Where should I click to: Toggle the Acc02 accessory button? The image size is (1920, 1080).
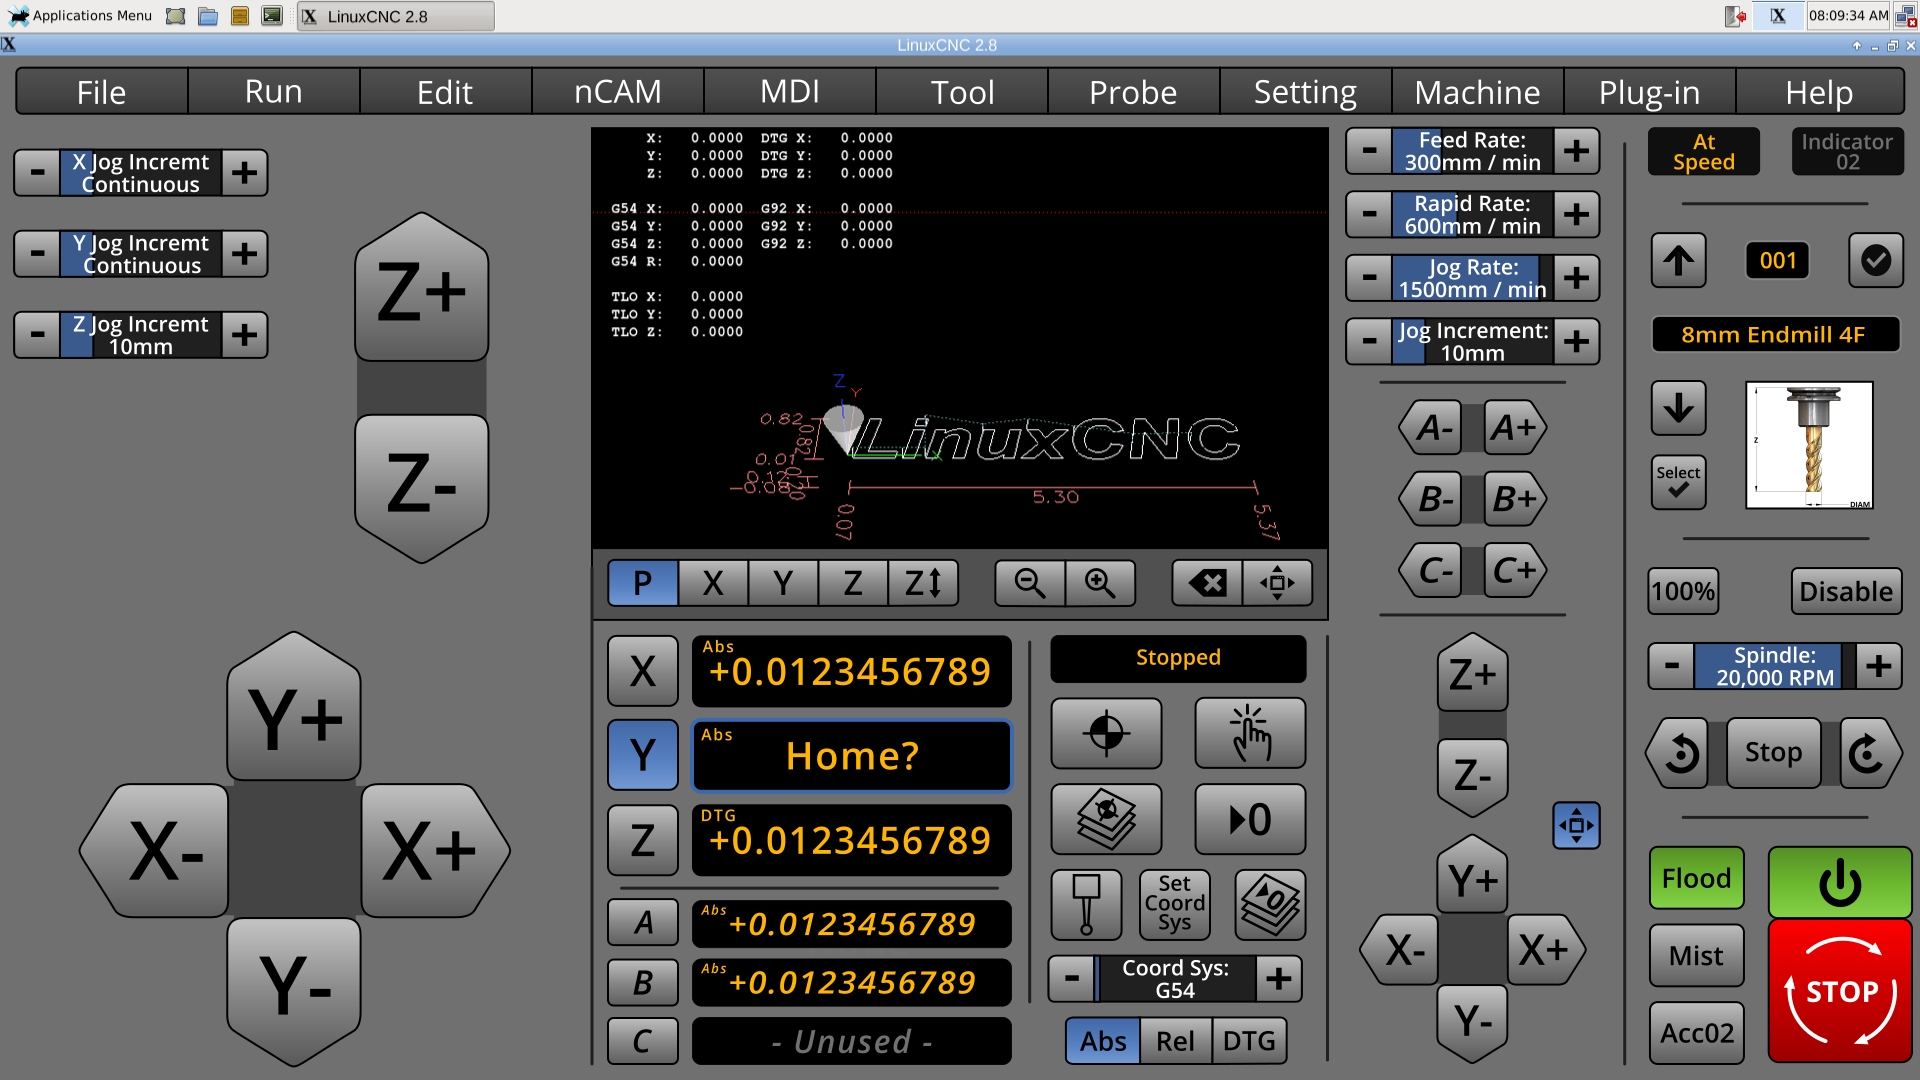[1696, 1033]
